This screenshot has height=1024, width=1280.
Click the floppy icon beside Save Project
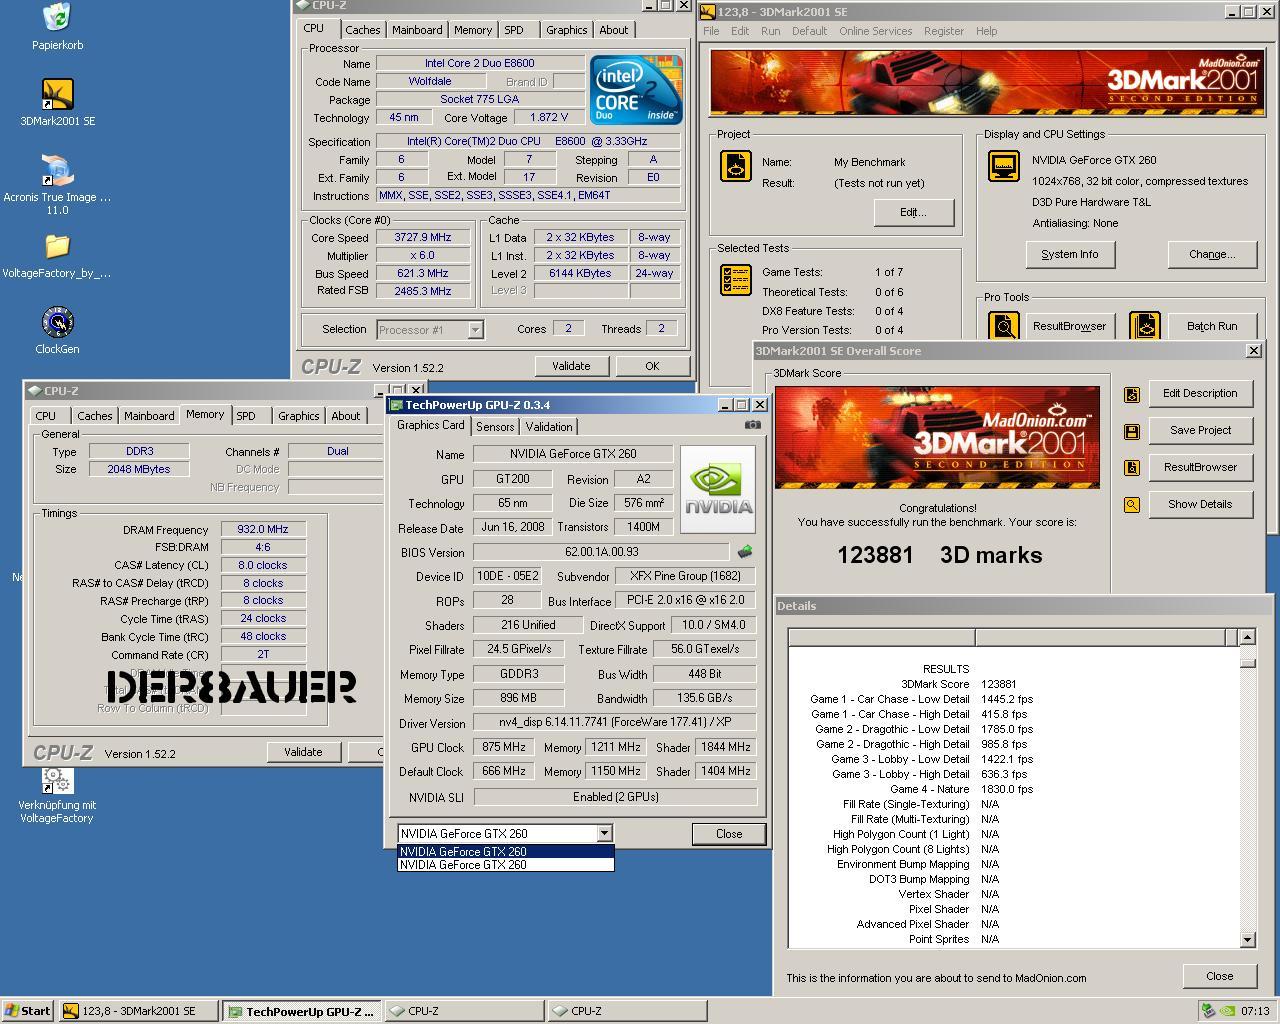1132,431
